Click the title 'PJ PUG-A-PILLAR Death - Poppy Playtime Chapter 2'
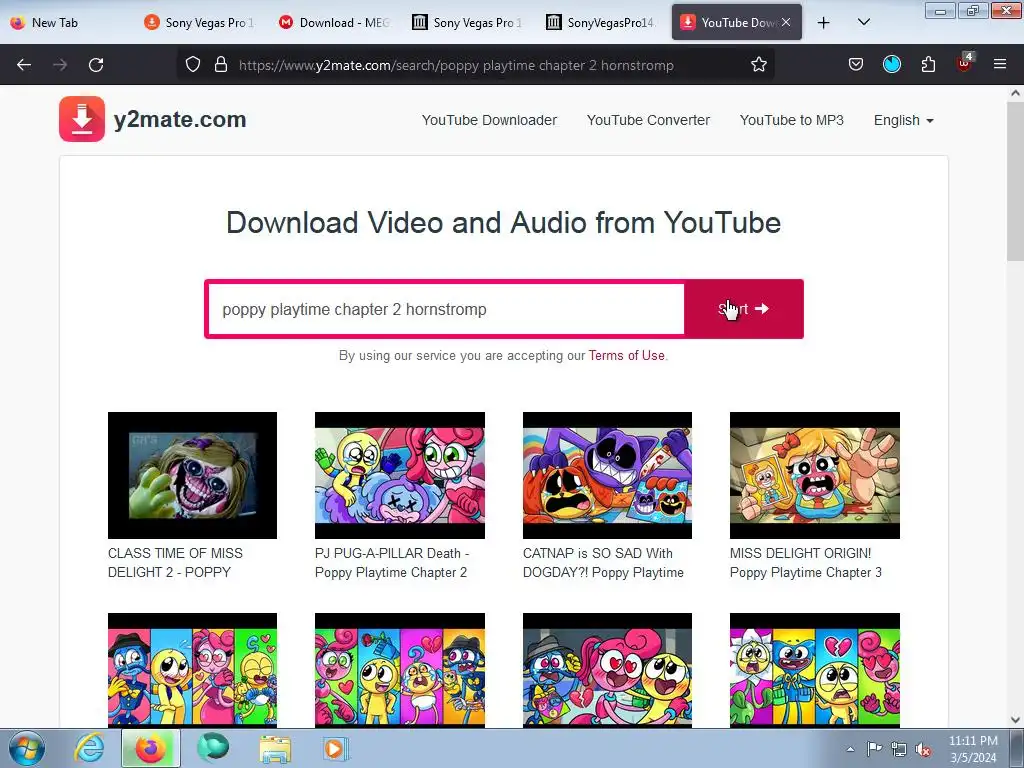 392,562
